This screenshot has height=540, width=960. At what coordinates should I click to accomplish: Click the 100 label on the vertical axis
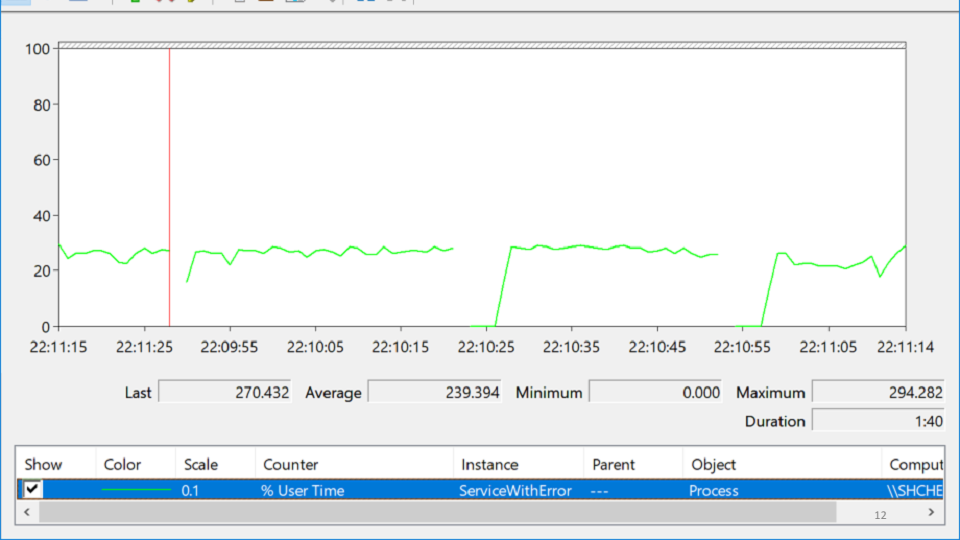coord(37,49)
